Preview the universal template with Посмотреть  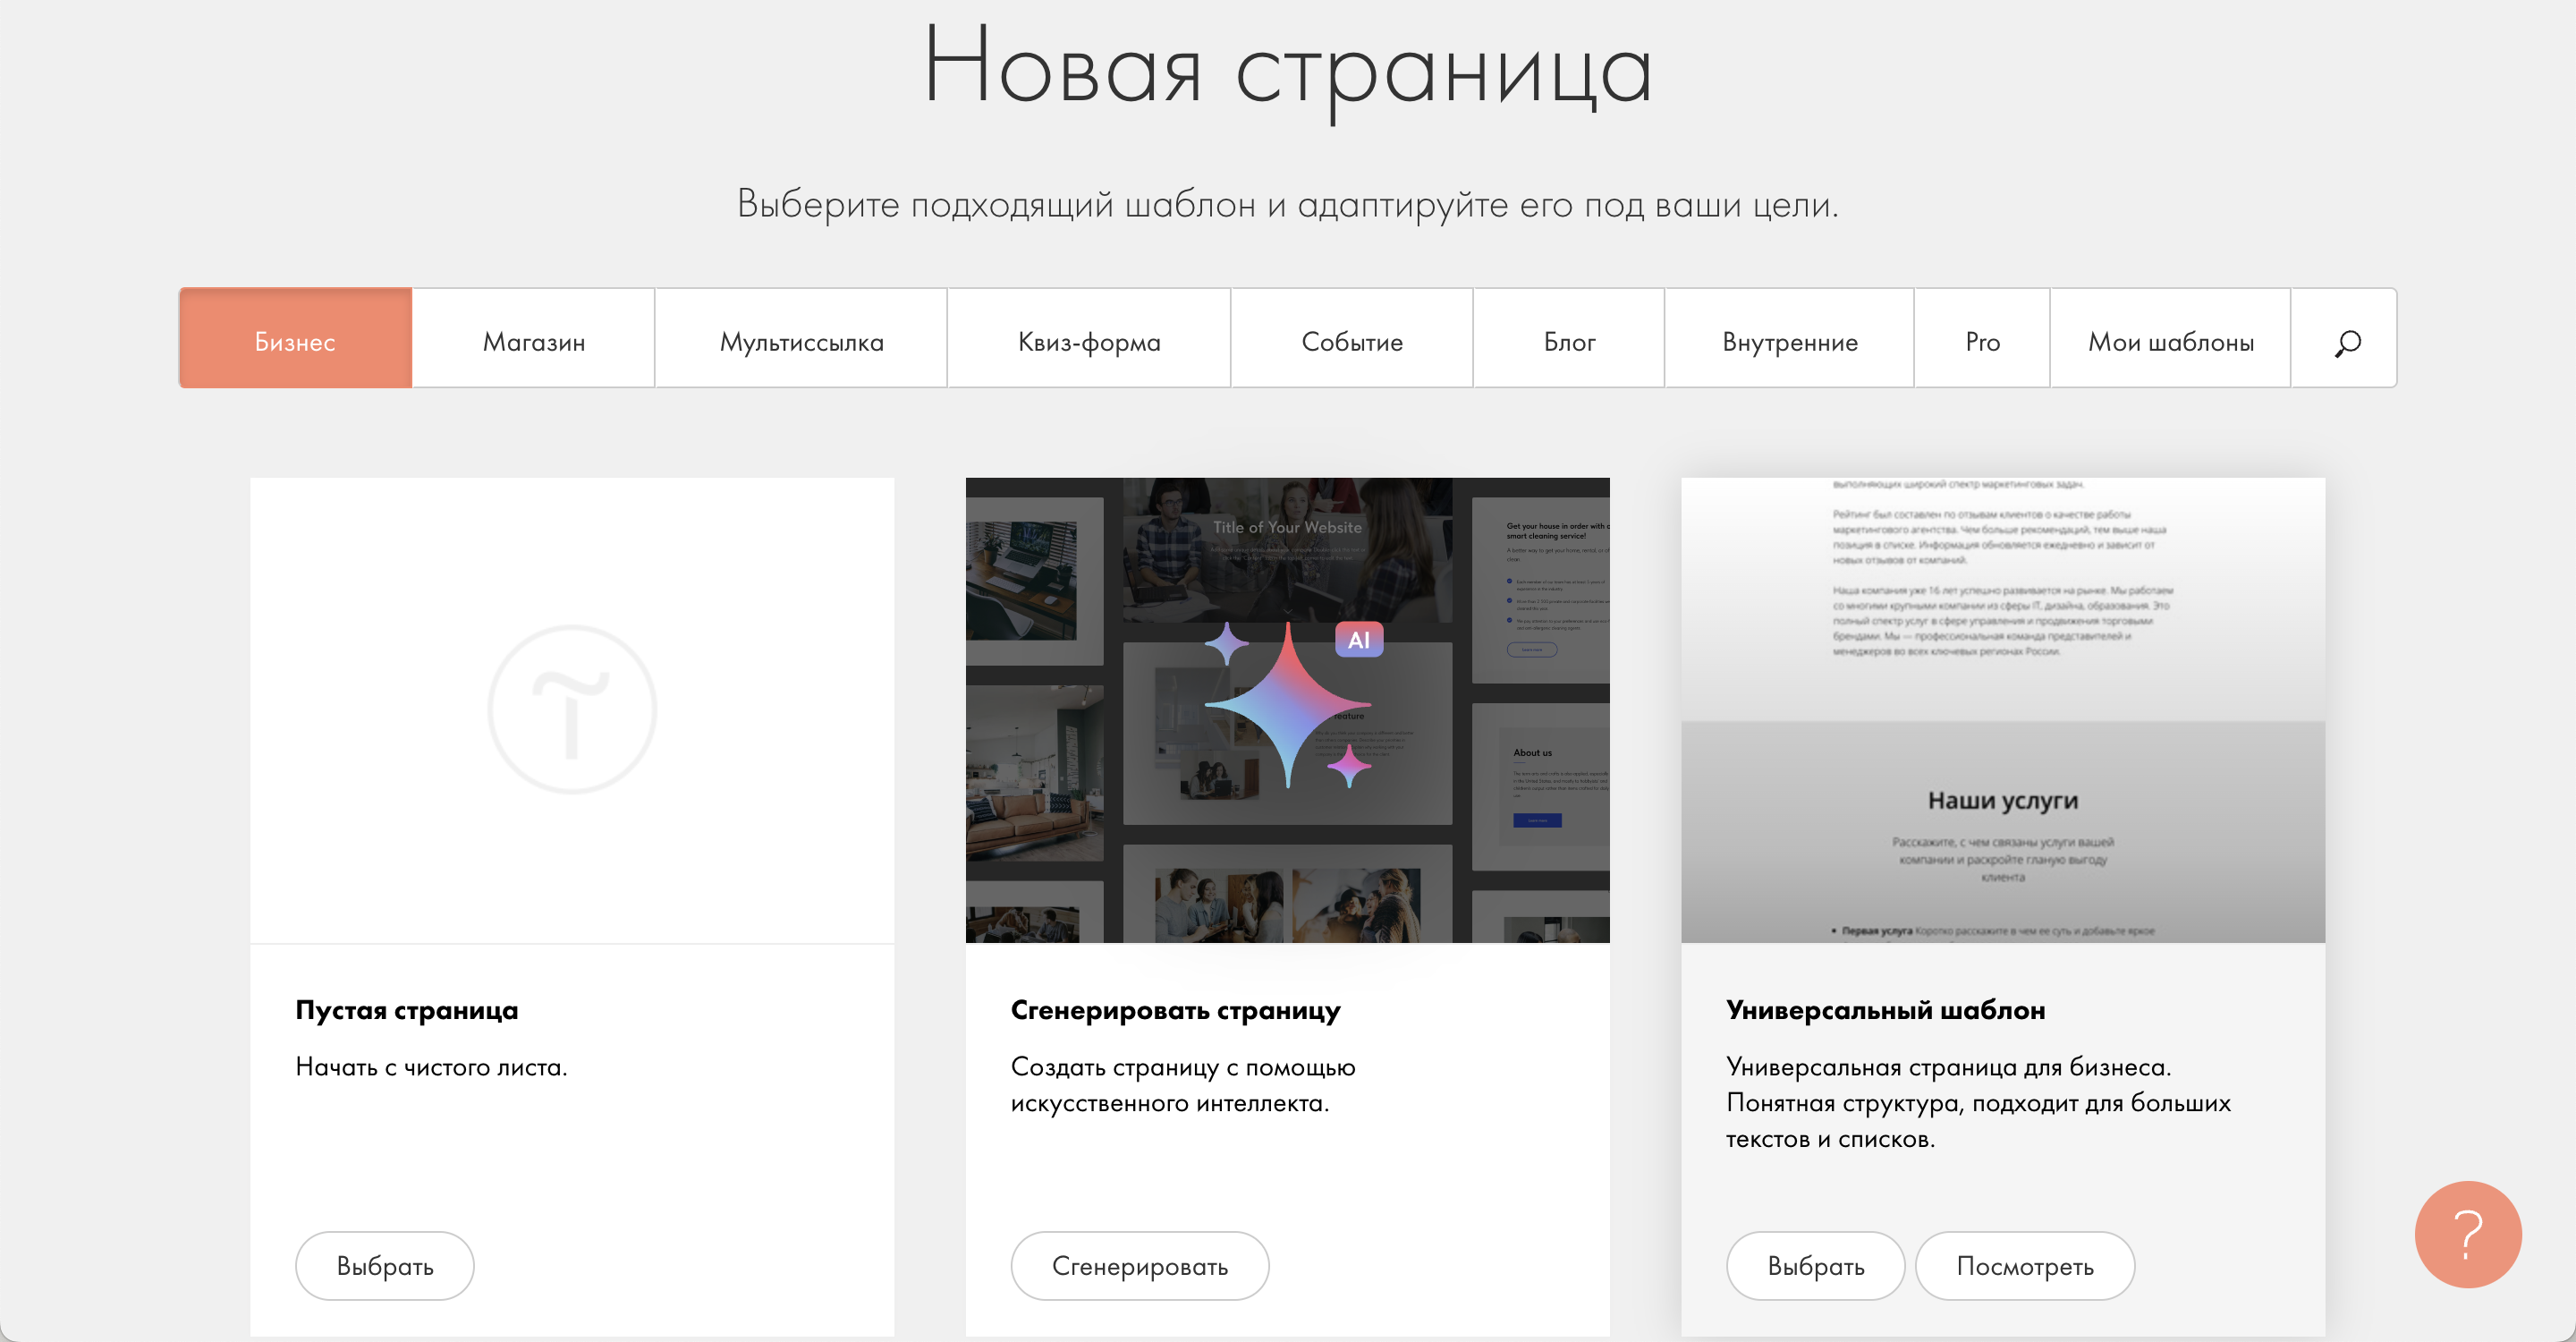coord(2024,1265)
